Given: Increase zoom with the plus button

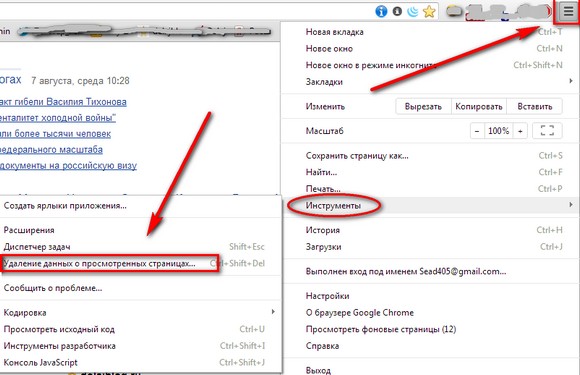Looking at the screenshot, I should click(520, 131).
